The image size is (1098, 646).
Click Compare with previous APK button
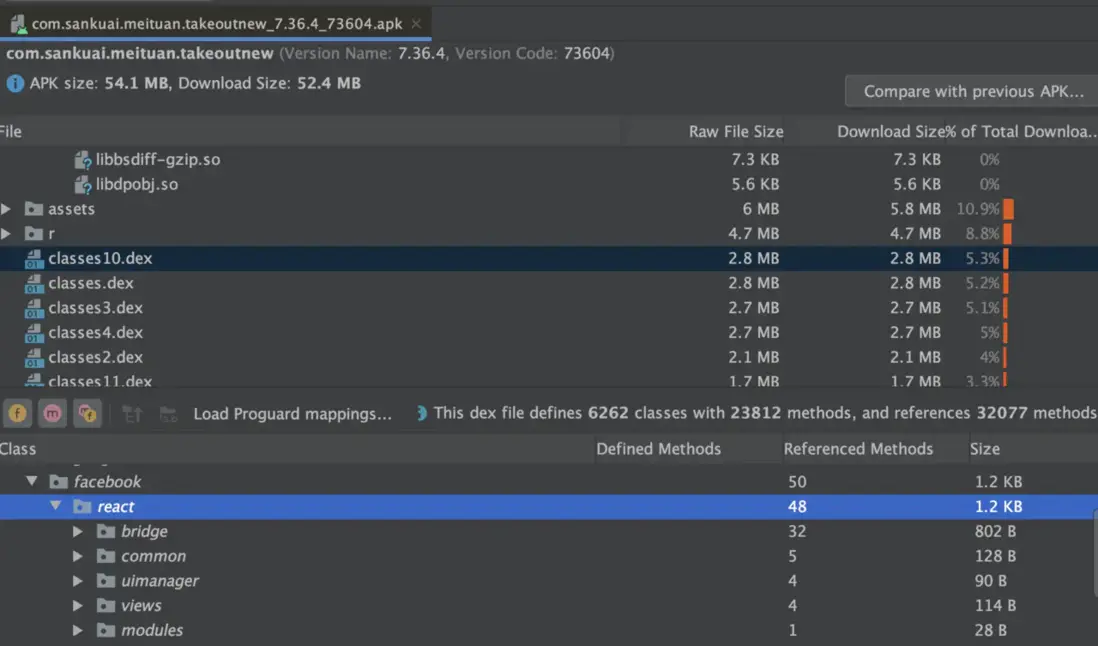click(972, 91)
